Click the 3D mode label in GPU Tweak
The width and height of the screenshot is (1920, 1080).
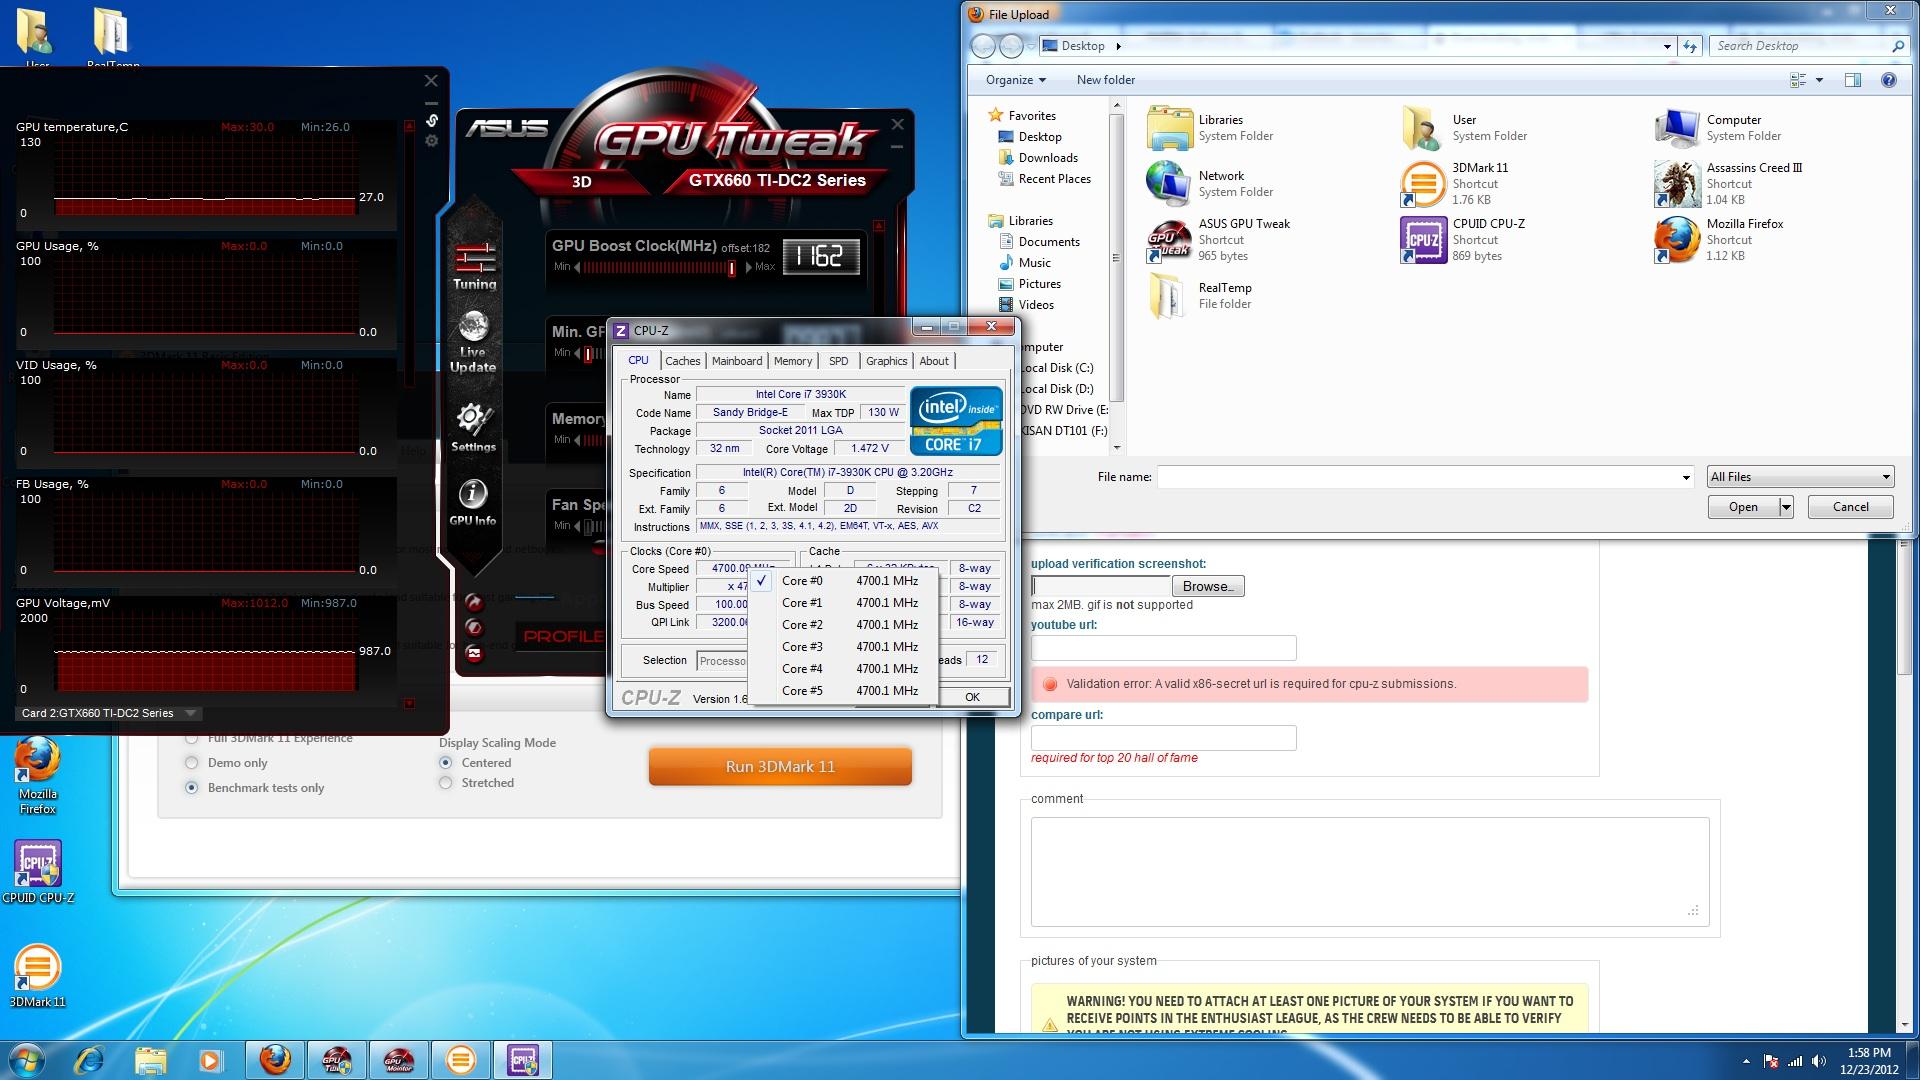tap(582, 182)
